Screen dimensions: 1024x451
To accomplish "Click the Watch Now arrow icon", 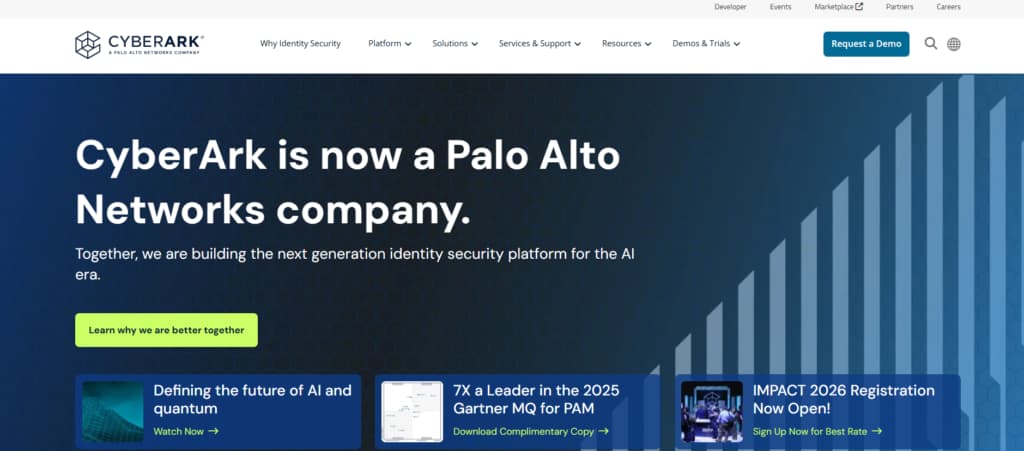I will pyautogui.click(x=214, y=431).
